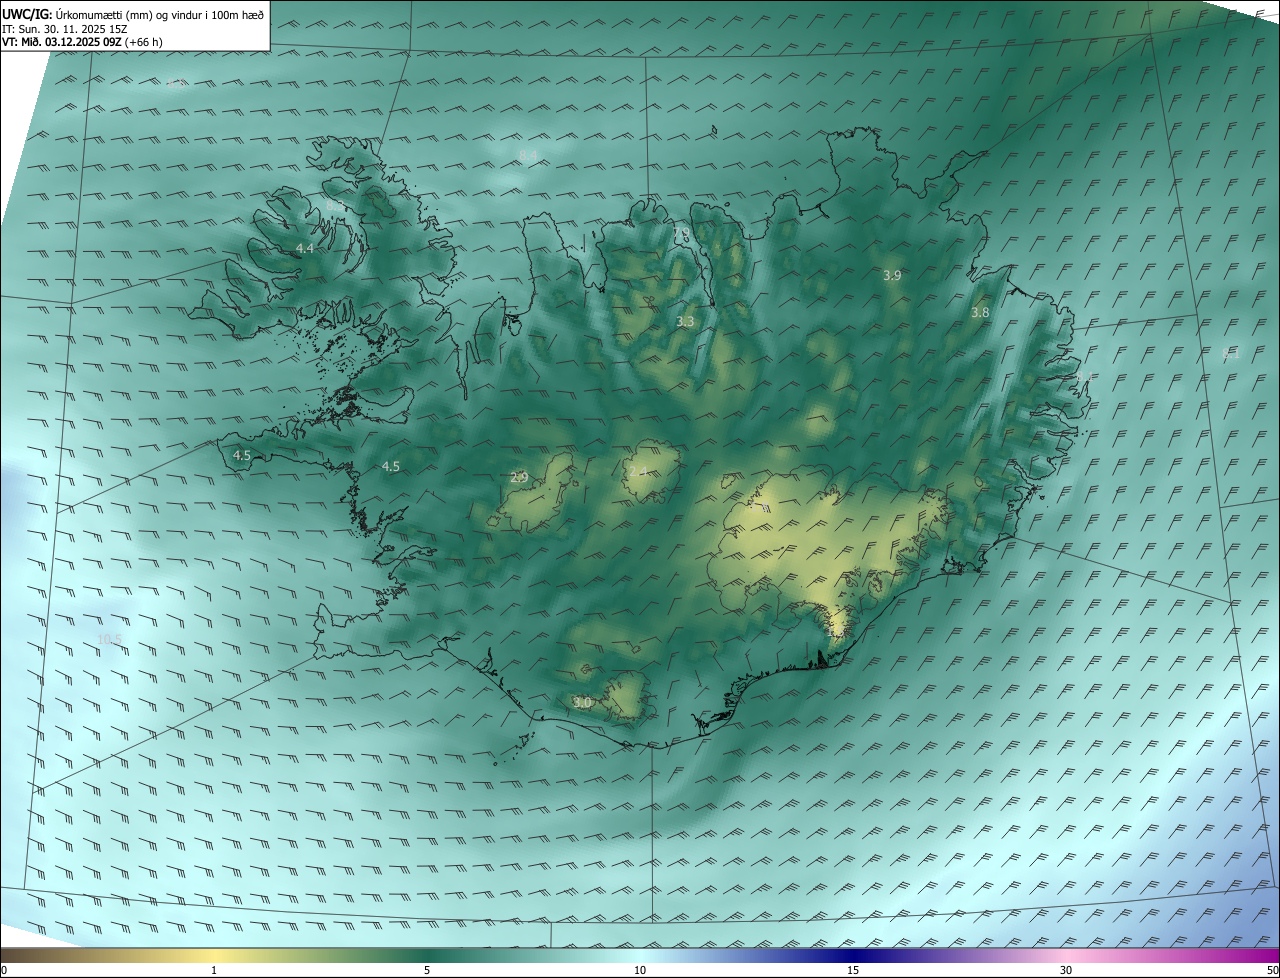Click the '0' label on the color scale
The width and height of the screenshot is (1280, 978).
3,970
